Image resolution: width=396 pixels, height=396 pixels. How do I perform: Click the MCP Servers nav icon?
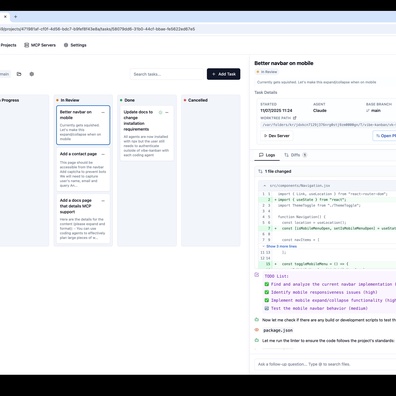(27, 45)
